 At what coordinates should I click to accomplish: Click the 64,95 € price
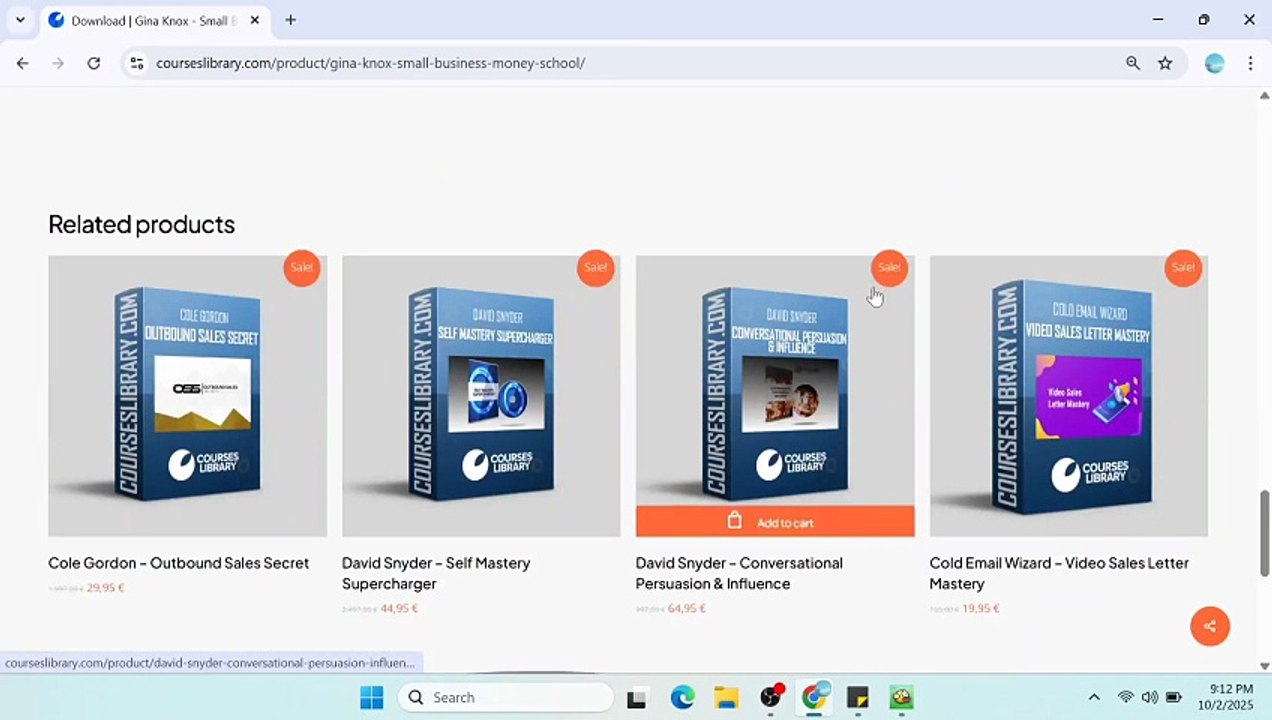point(687,608)
